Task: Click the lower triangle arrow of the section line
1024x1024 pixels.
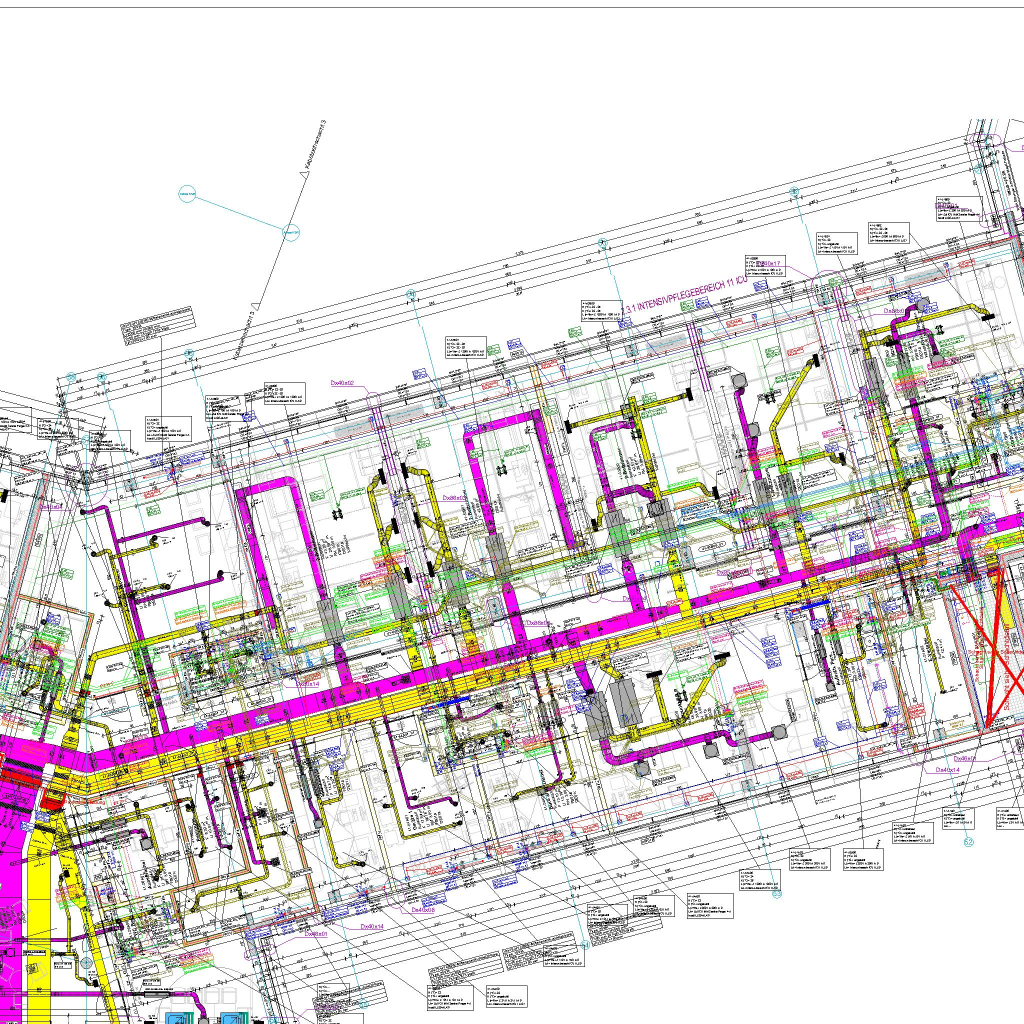Action: click(x=255, y=304)
